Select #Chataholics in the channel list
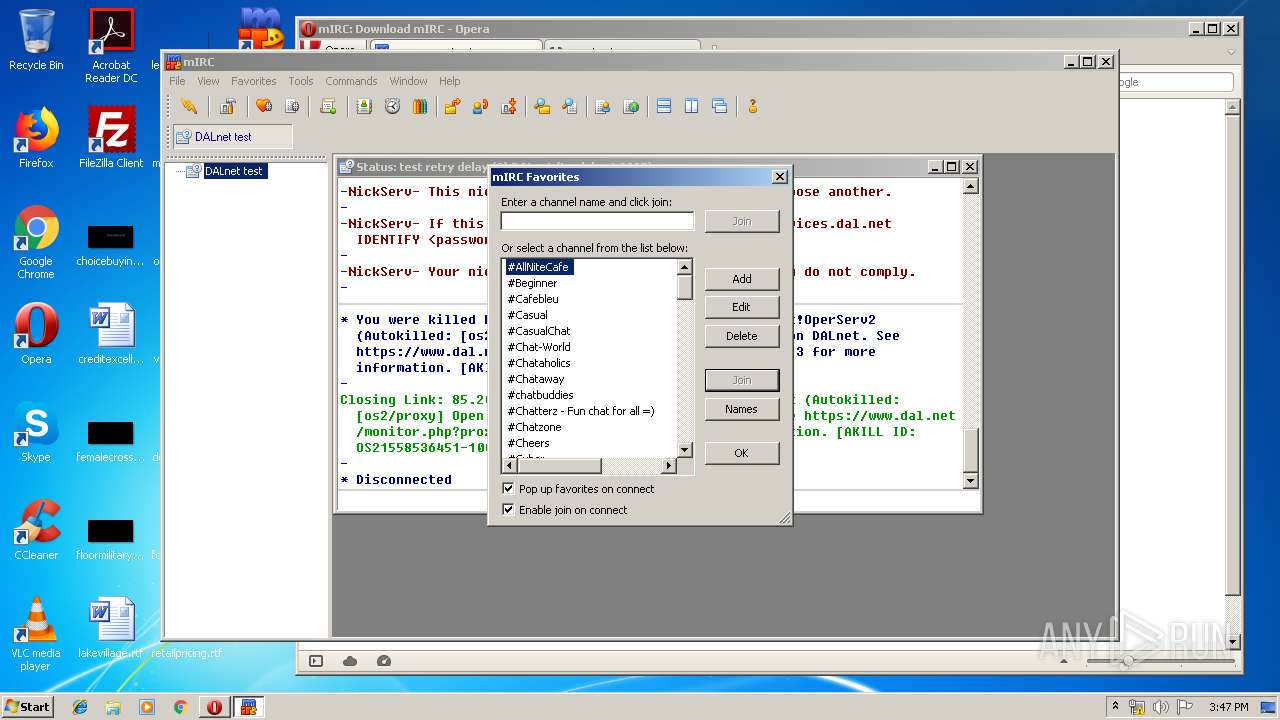Viewport: 1280px width, 720px height. click(x=539, y=363)
